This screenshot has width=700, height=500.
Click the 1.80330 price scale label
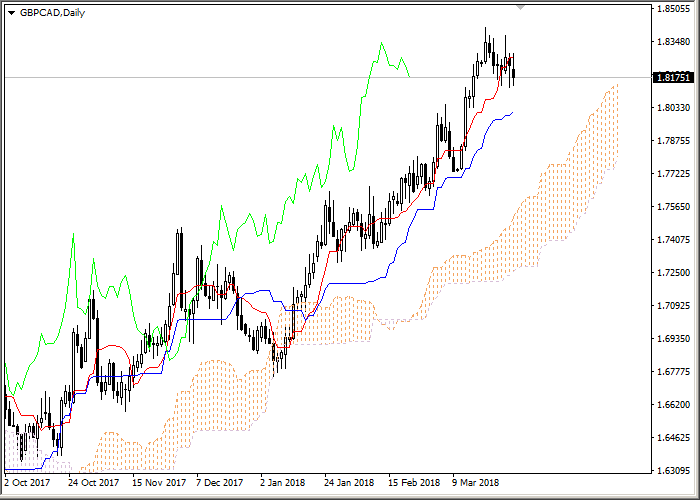pyautogui.click(x=674, y=108)
